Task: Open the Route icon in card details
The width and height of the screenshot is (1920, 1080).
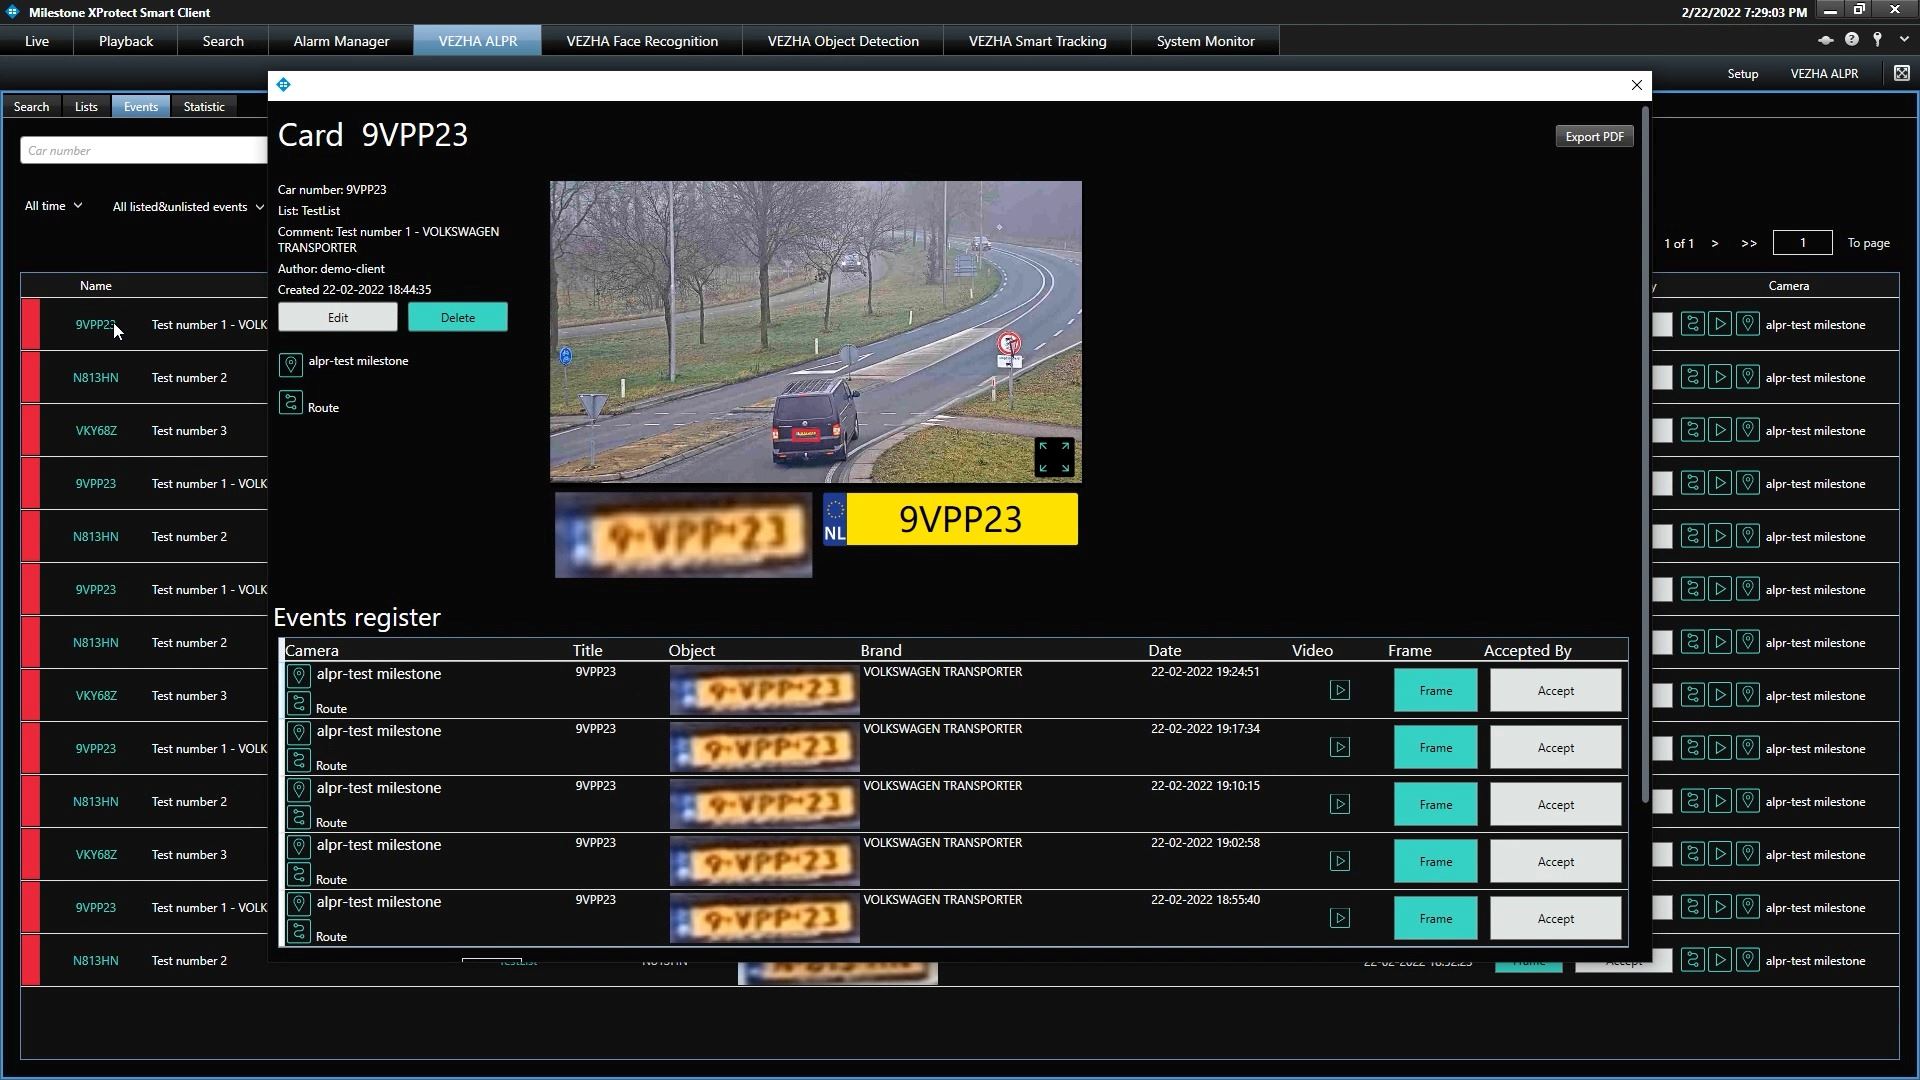Action: (x=290, y=402)
